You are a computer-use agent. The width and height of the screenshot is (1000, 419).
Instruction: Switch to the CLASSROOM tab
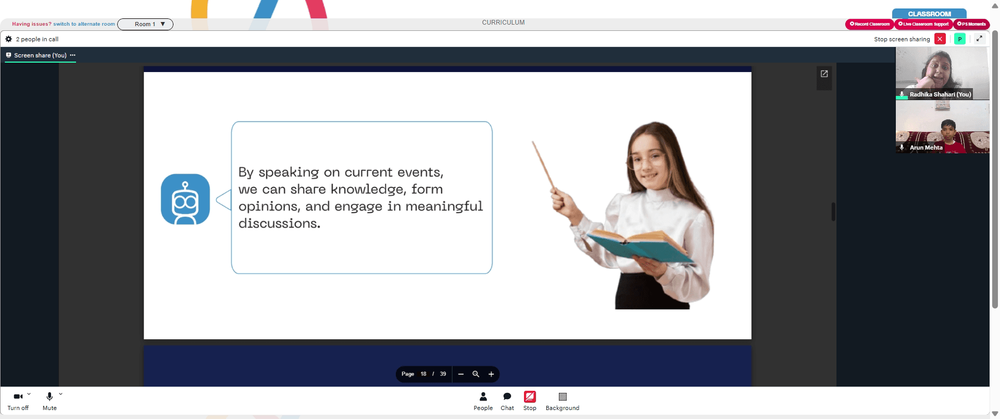(x=929, y=13)
